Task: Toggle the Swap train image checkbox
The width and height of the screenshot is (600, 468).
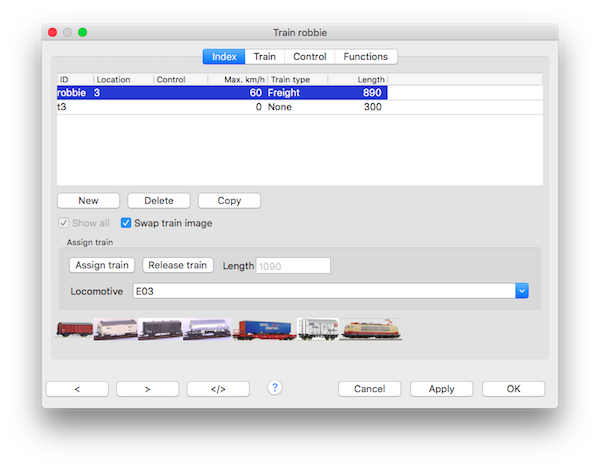Action: 127,223
